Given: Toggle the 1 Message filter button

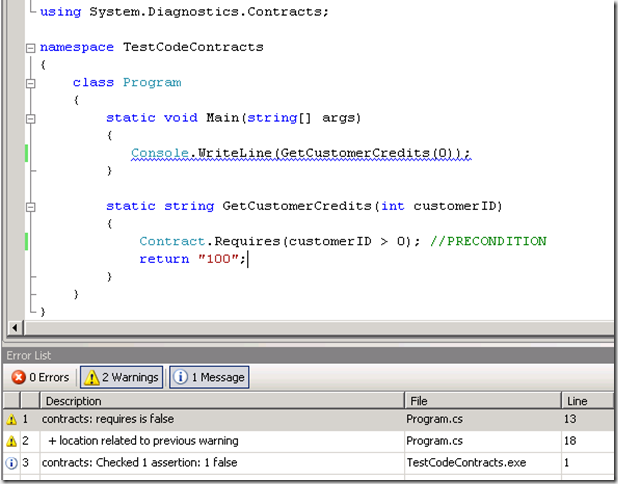Looking at the screenshot, I should click(208, 377).
